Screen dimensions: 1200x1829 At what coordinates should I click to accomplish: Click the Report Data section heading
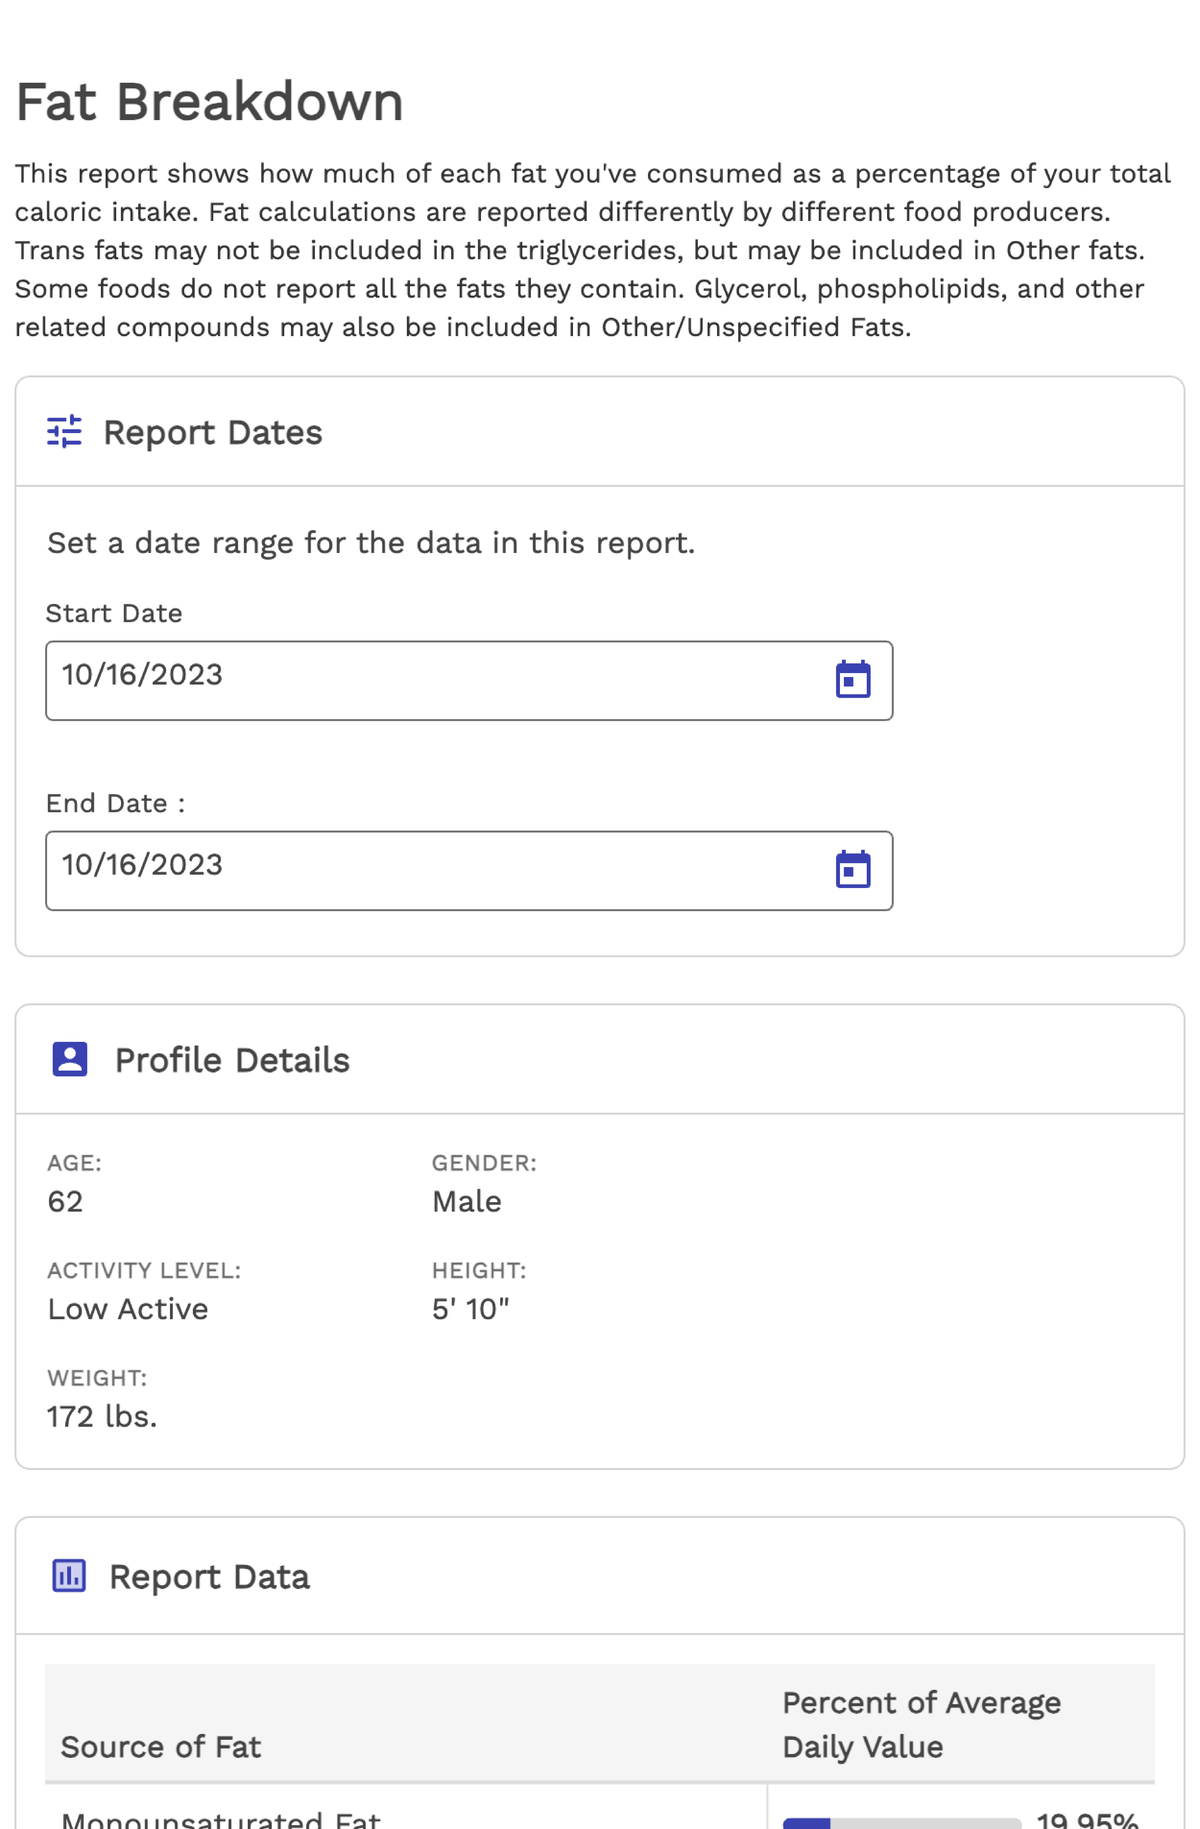coord(209,1577)
